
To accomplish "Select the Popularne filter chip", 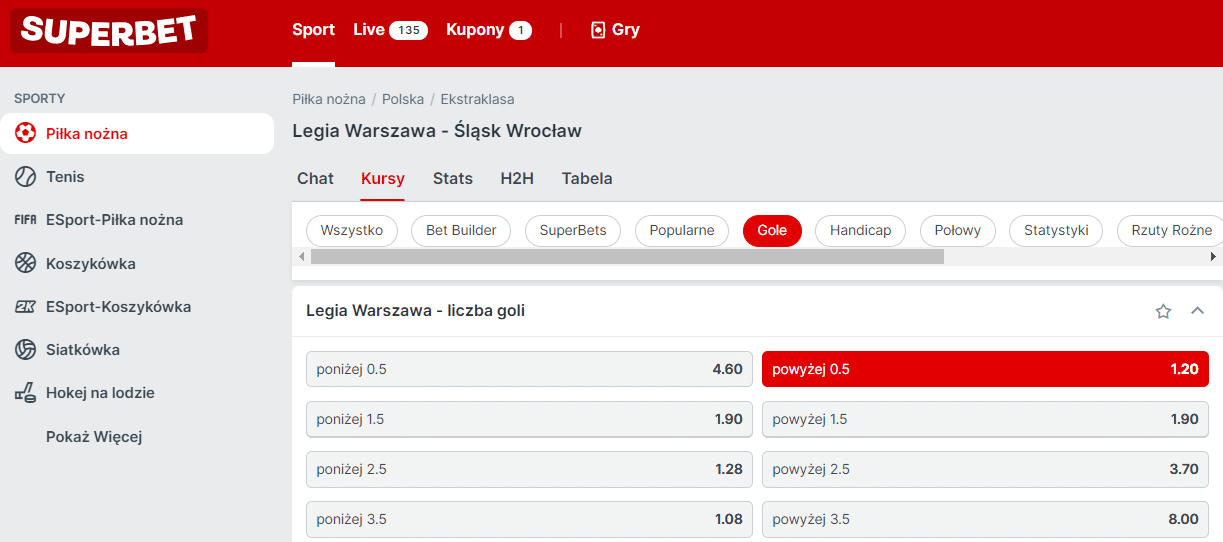I will tap(682, 230).
